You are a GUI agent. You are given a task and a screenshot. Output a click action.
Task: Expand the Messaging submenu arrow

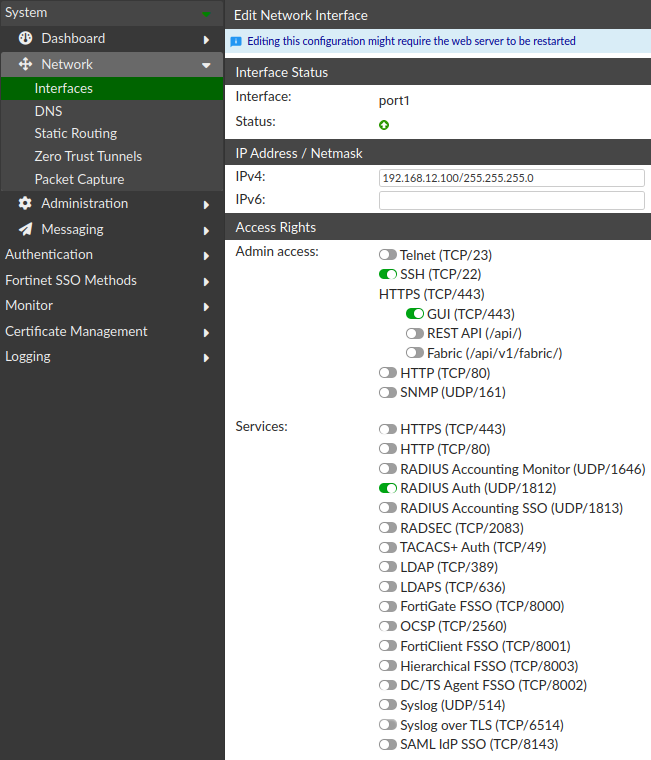(206, 231)
